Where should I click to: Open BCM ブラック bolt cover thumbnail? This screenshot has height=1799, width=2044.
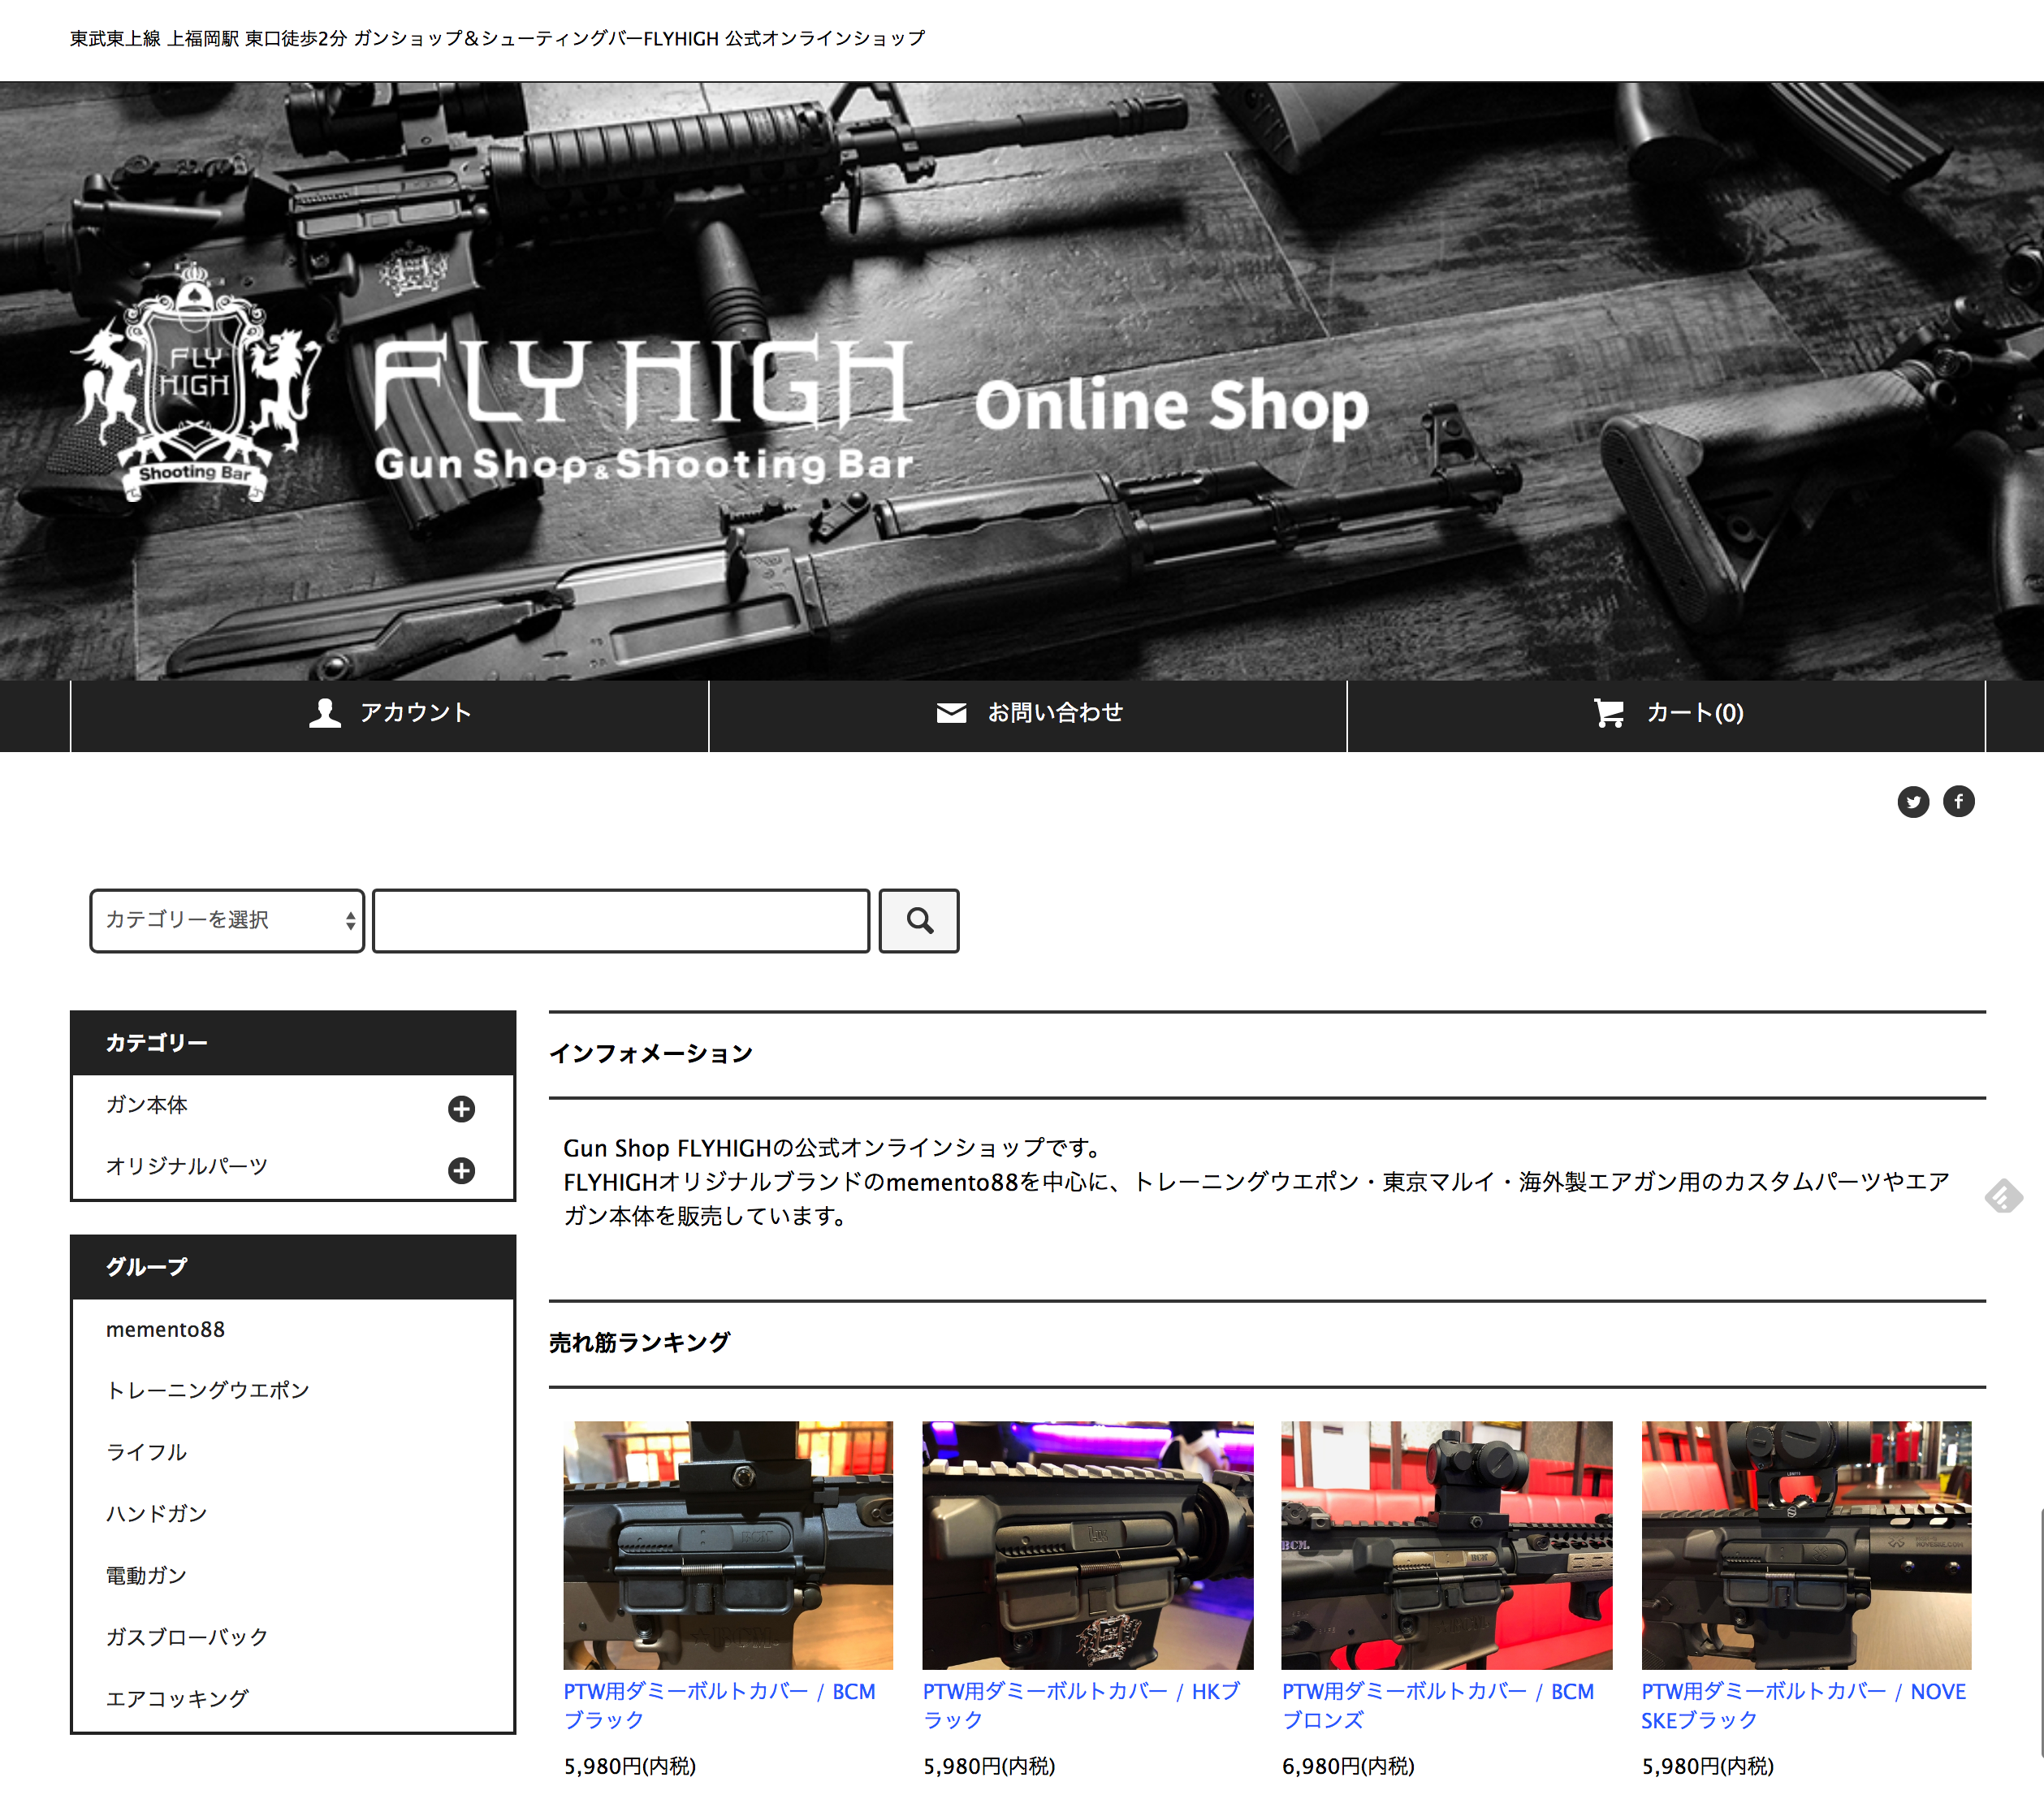pyautogui.click(x=728, y=1545)
